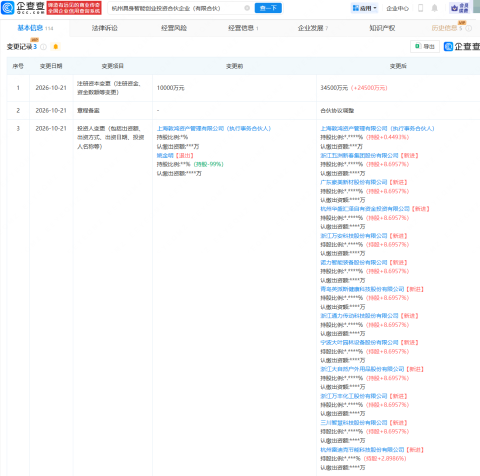Screen dimensions: 480x476
Task: Open 杭州 节能科技股份有限公司 link
Action: 362,450
